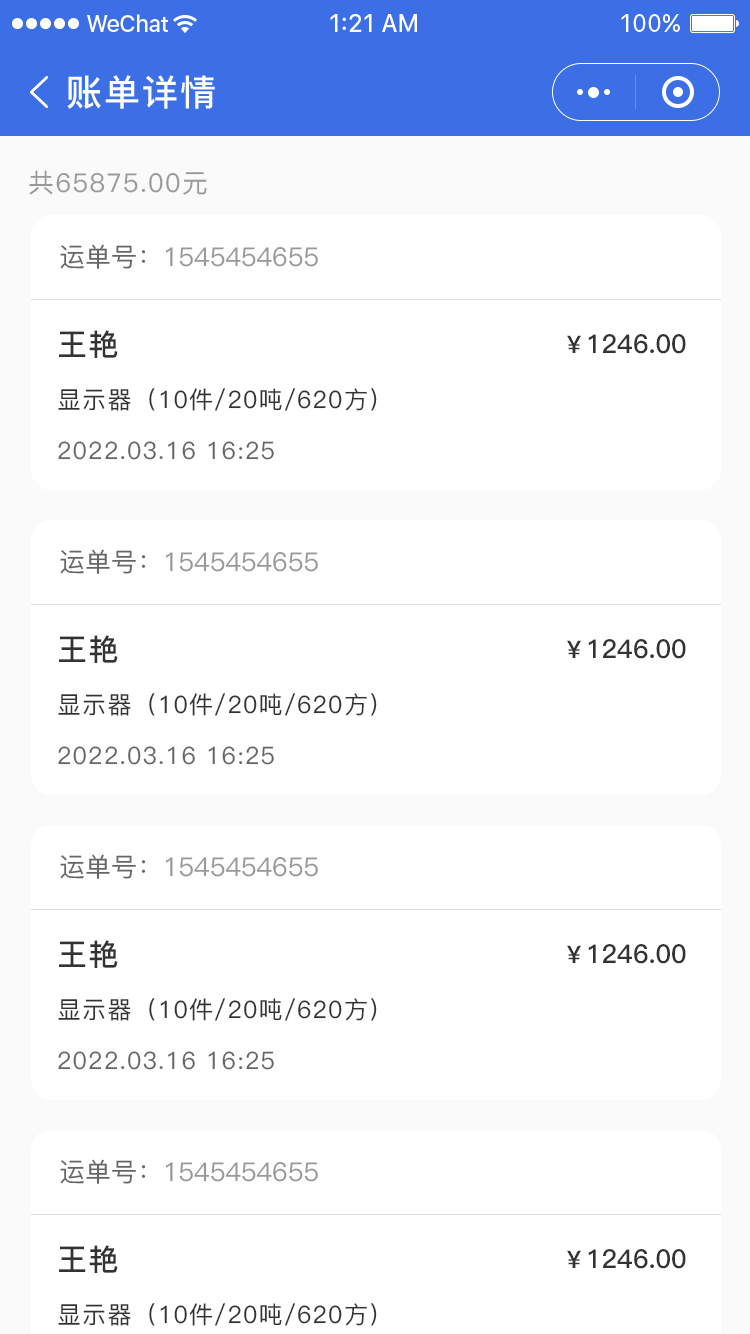Tap the third card's 显示器 goods description
750x1334 pixels.
219,1010
